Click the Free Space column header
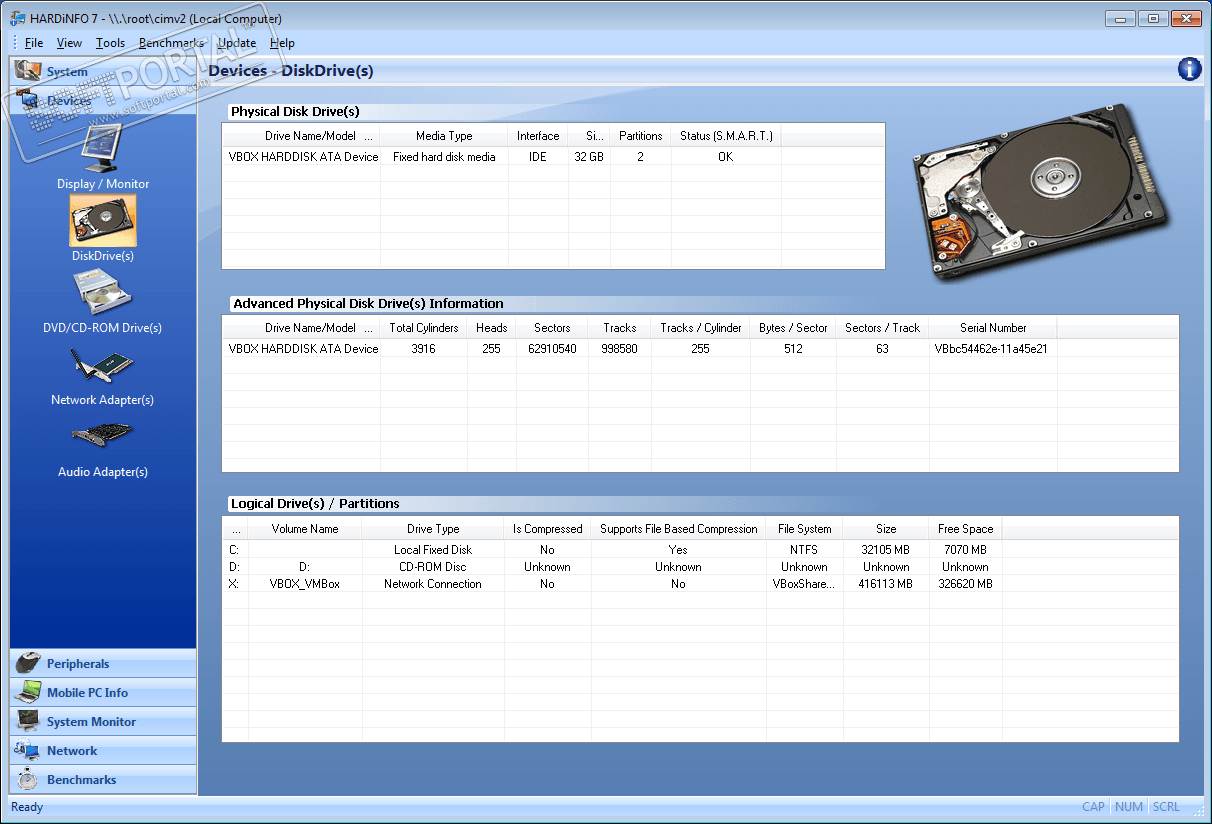This screenshot has height=824, width=1212. coord(965,529)
